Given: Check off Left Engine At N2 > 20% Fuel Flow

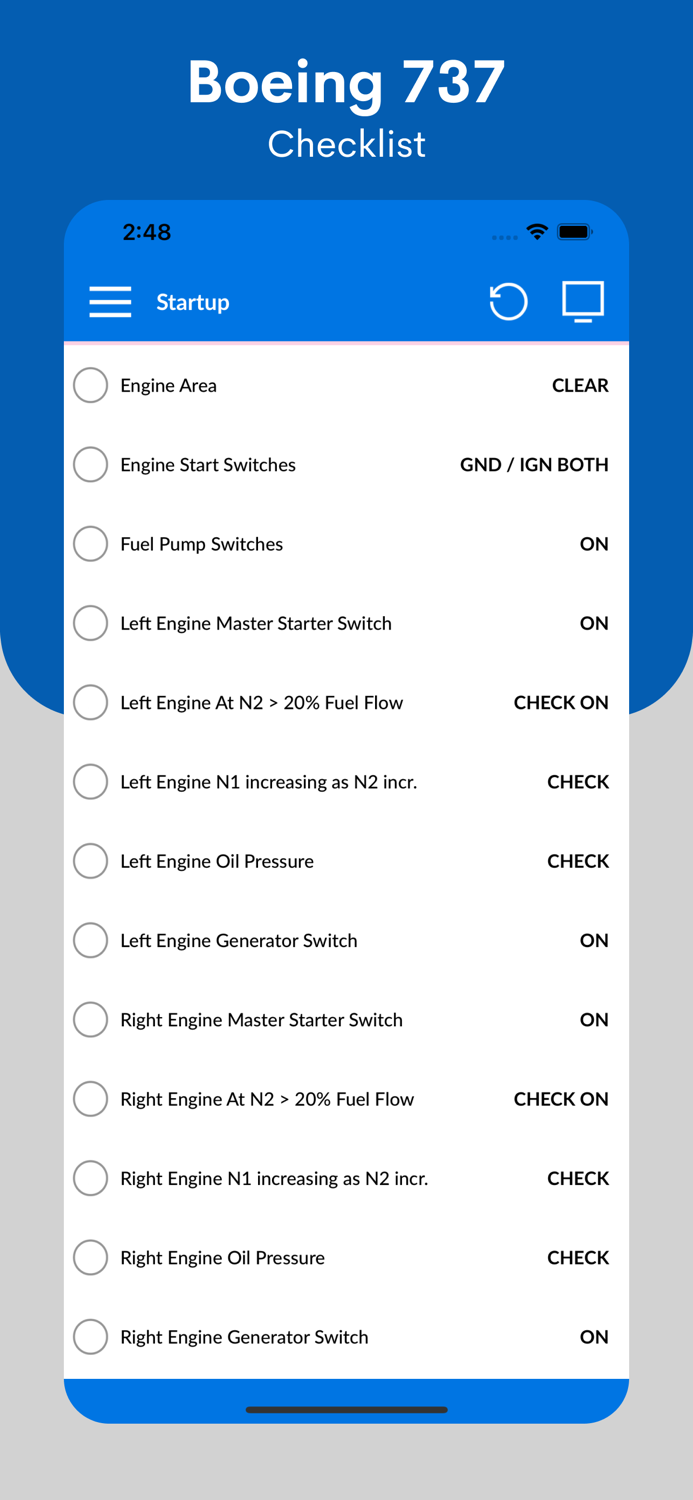Looking at the screenshot, I should (x=90, y=702).
